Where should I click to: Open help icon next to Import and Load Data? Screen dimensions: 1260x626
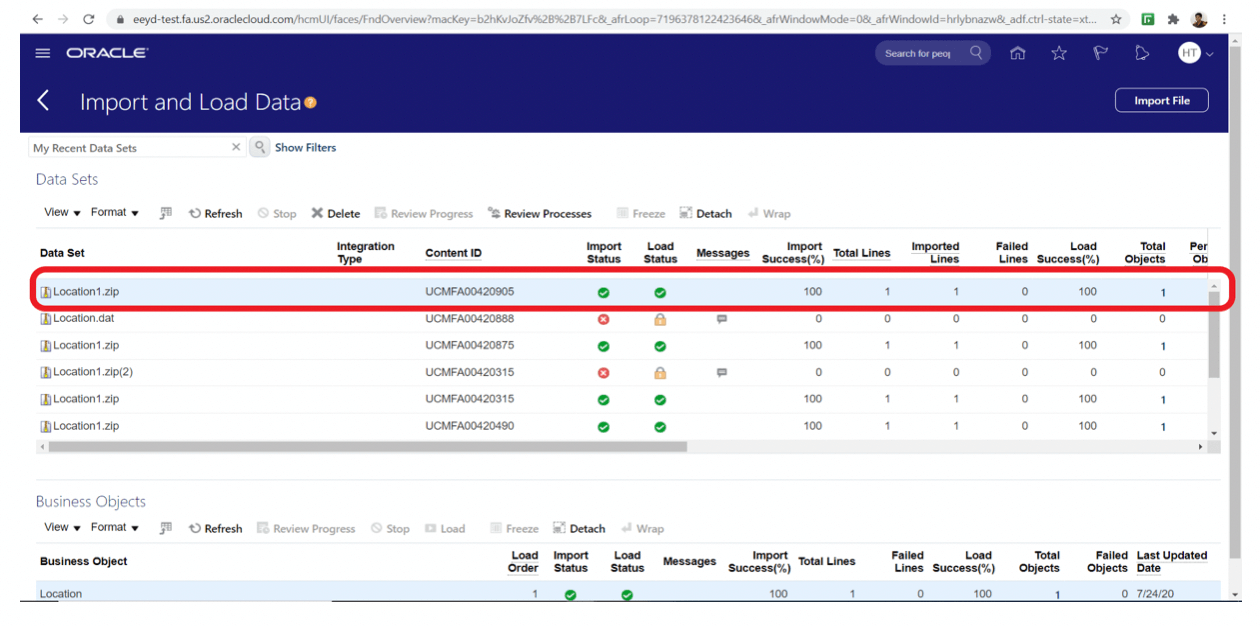point(311,102)
